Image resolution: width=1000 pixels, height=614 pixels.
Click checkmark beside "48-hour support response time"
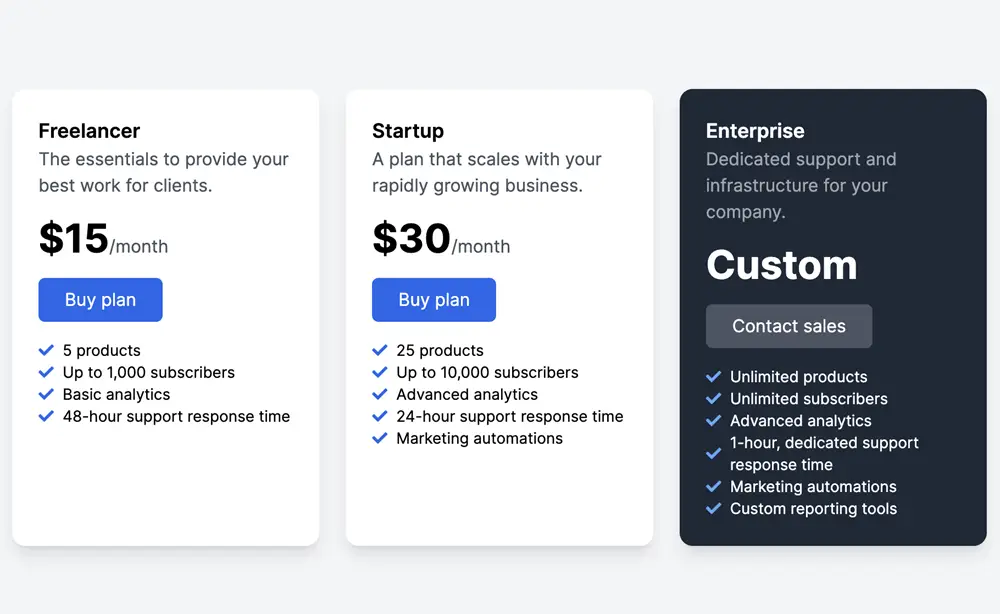[46, 416]
